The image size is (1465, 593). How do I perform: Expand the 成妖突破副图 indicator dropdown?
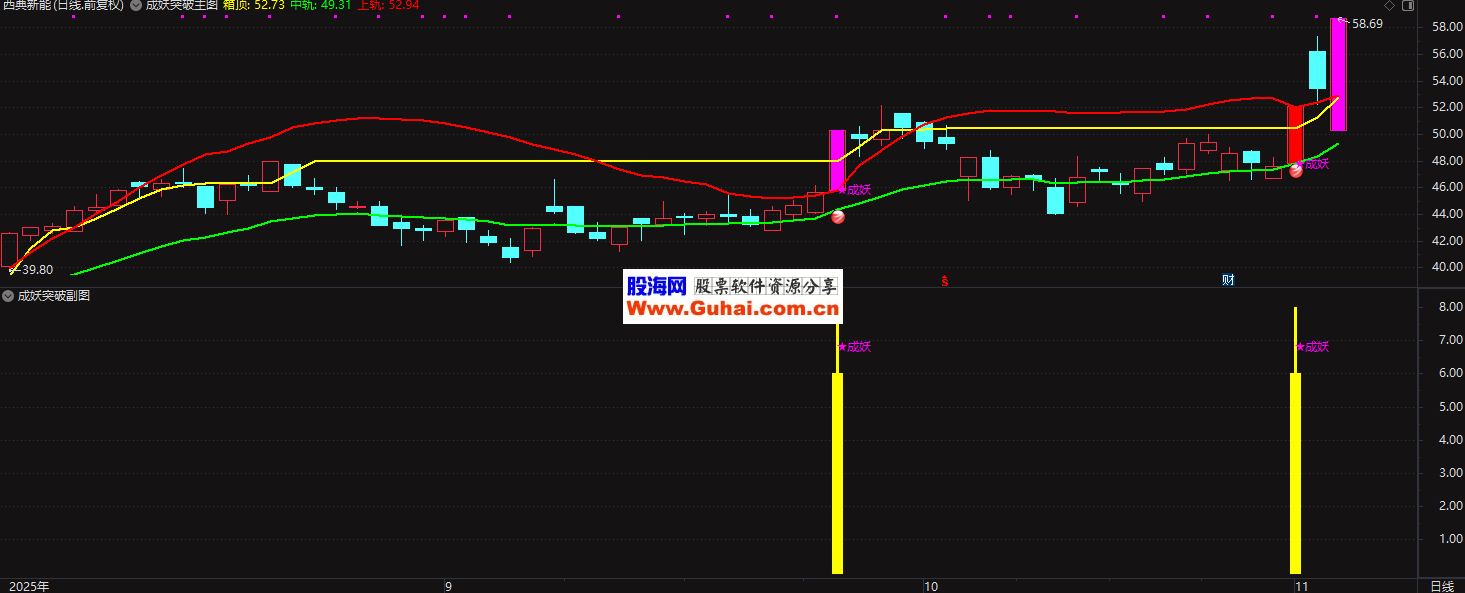click(x=8, y=296)
